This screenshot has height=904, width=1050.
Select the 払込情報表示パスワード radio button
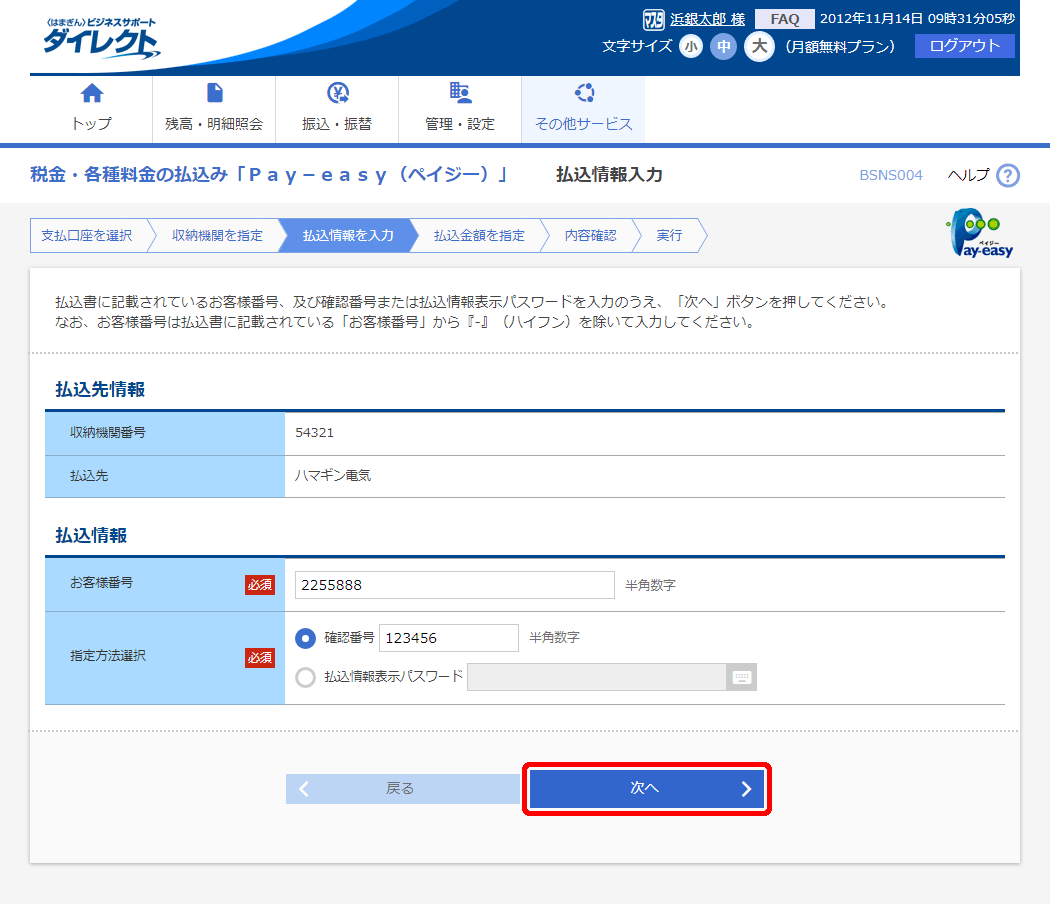306,677
